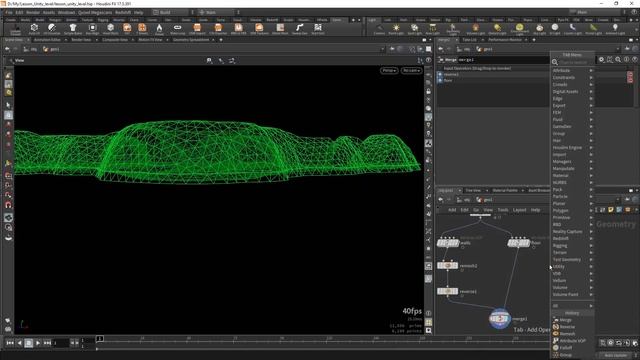Choose Reality Capture from the Tab Menu

(572, 231)
